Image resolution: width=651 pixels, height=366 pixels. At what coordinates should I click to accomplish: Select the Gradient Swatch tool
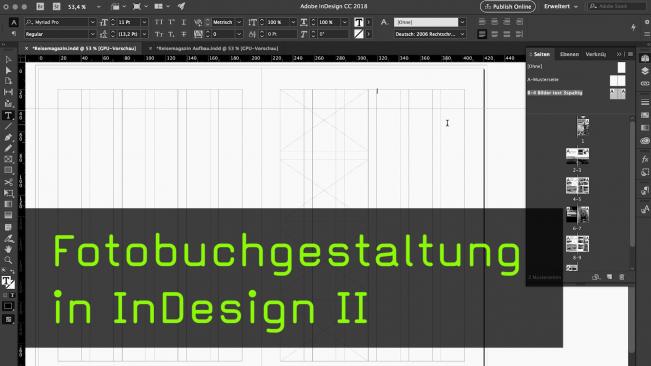(8, 204)
